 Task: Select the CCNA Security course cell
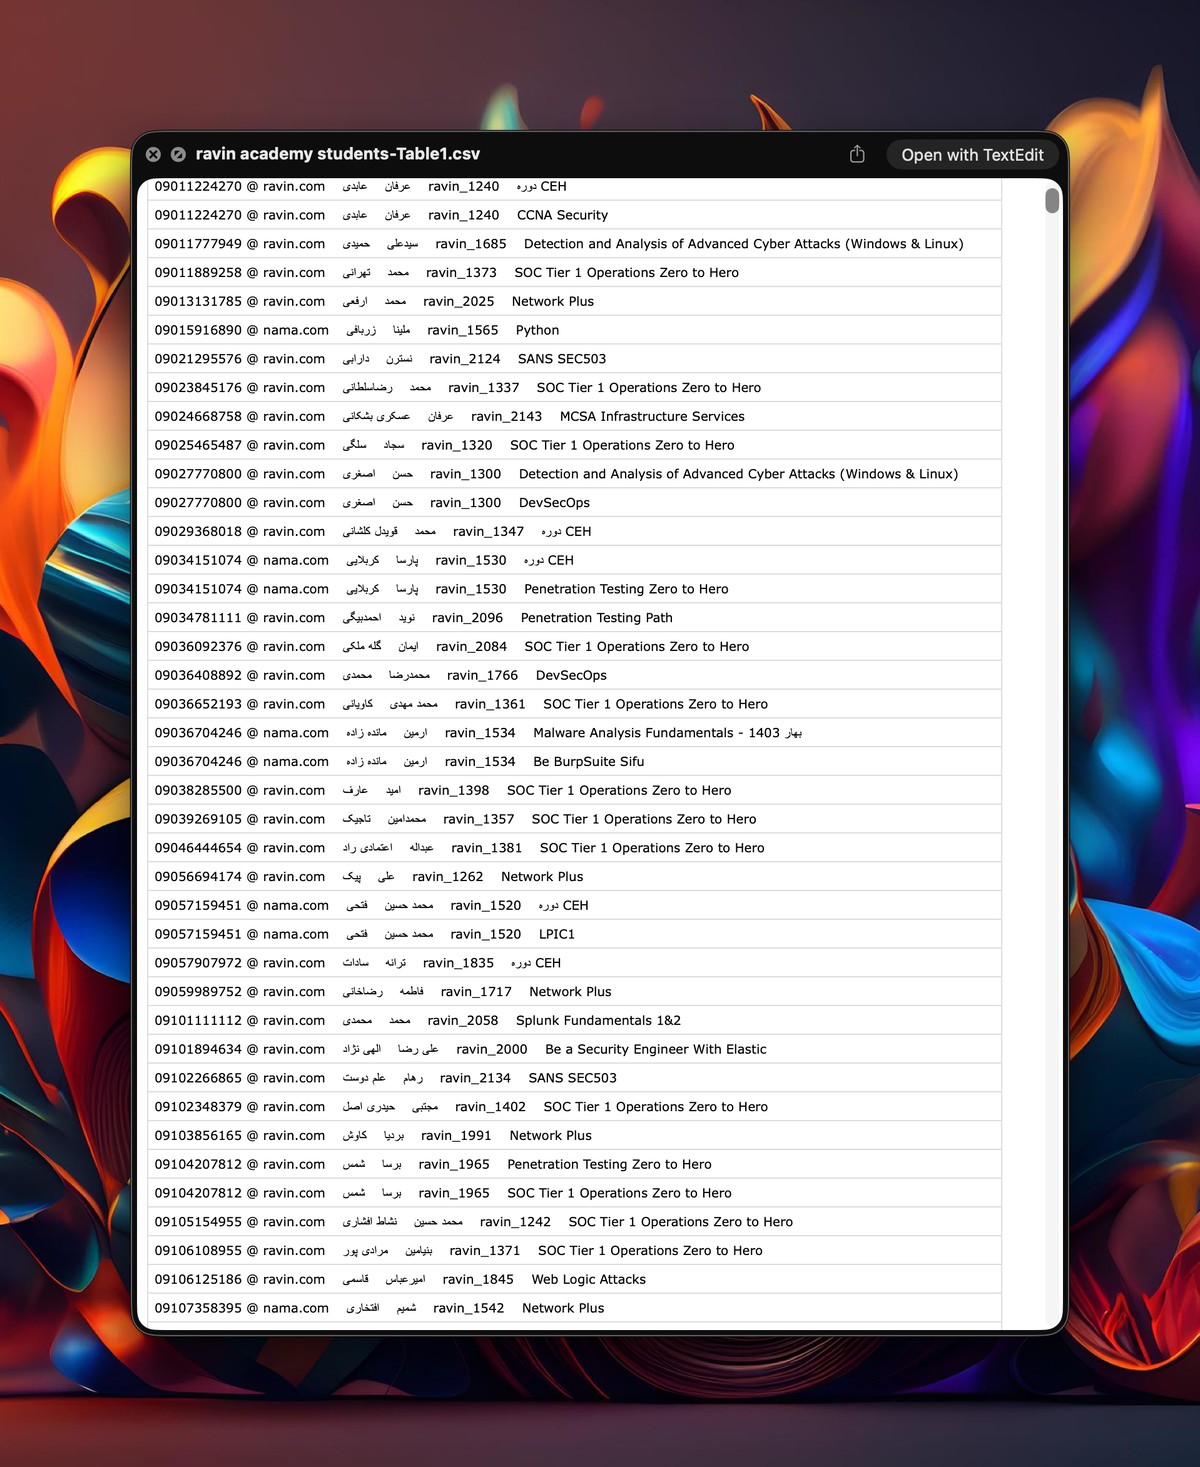click(x=562, y=215)
